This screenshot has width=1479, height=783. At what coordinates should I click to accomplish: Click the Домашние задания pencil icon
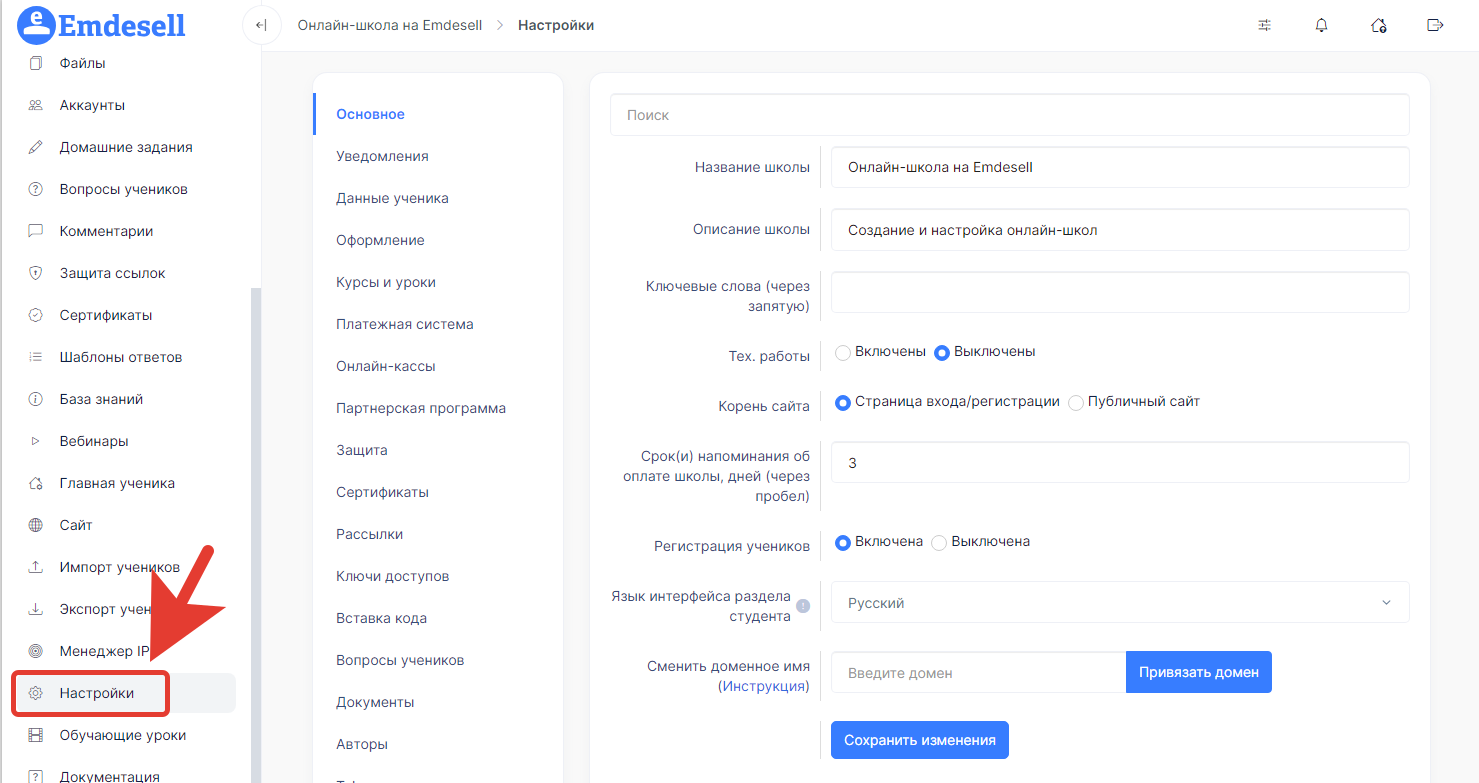(36, 147)
